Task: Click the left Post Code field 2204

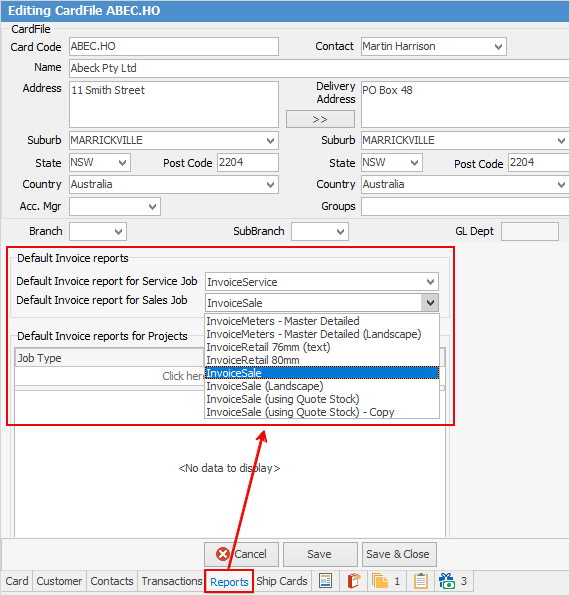Action: pos(248,163)
